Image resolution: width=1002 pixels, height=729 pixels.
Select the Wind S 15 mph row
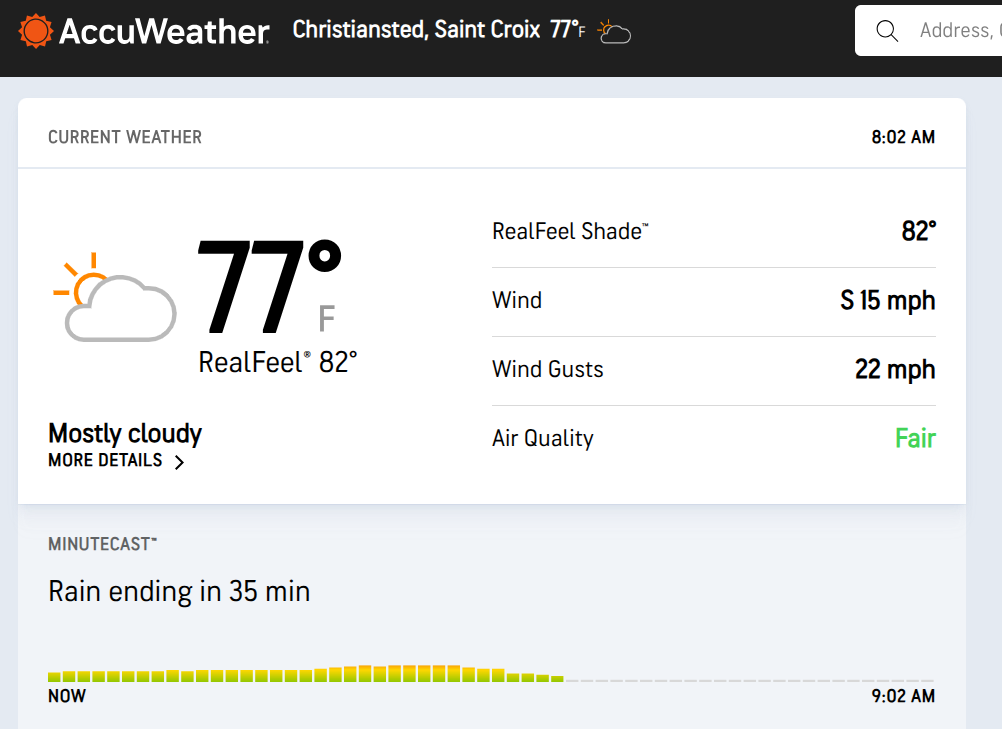coord(714,301)
